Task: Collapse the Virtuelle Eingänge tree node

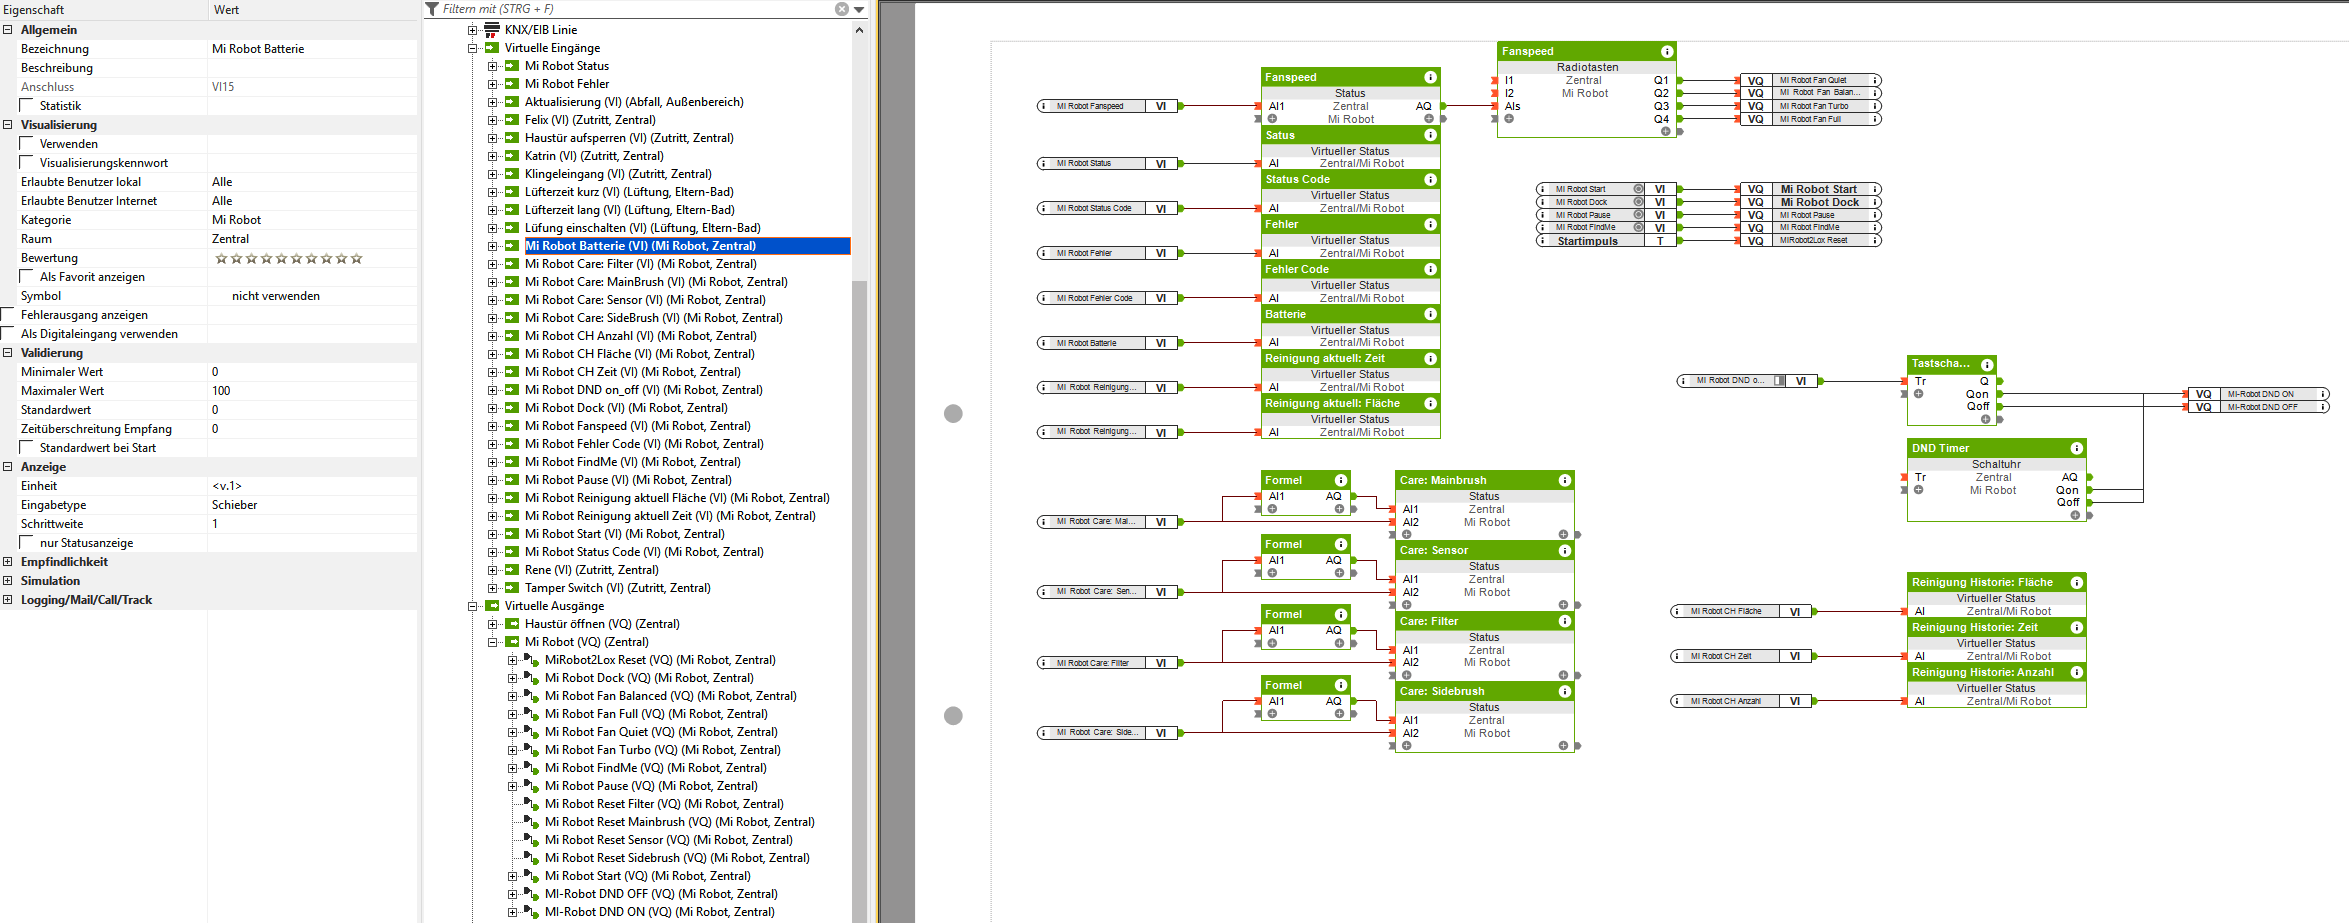Action: [x=473, y=48]
